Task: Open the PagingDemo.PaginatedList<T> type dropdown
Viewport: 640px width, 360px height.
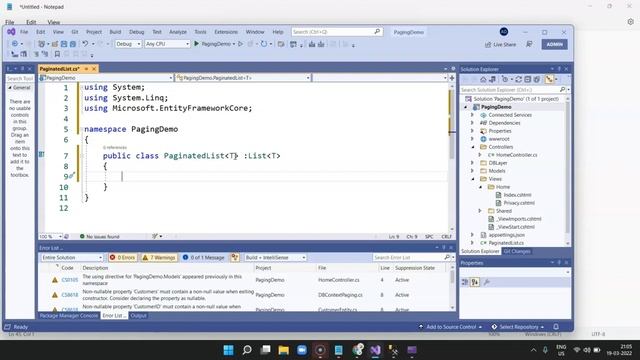Action: [243, 78]
